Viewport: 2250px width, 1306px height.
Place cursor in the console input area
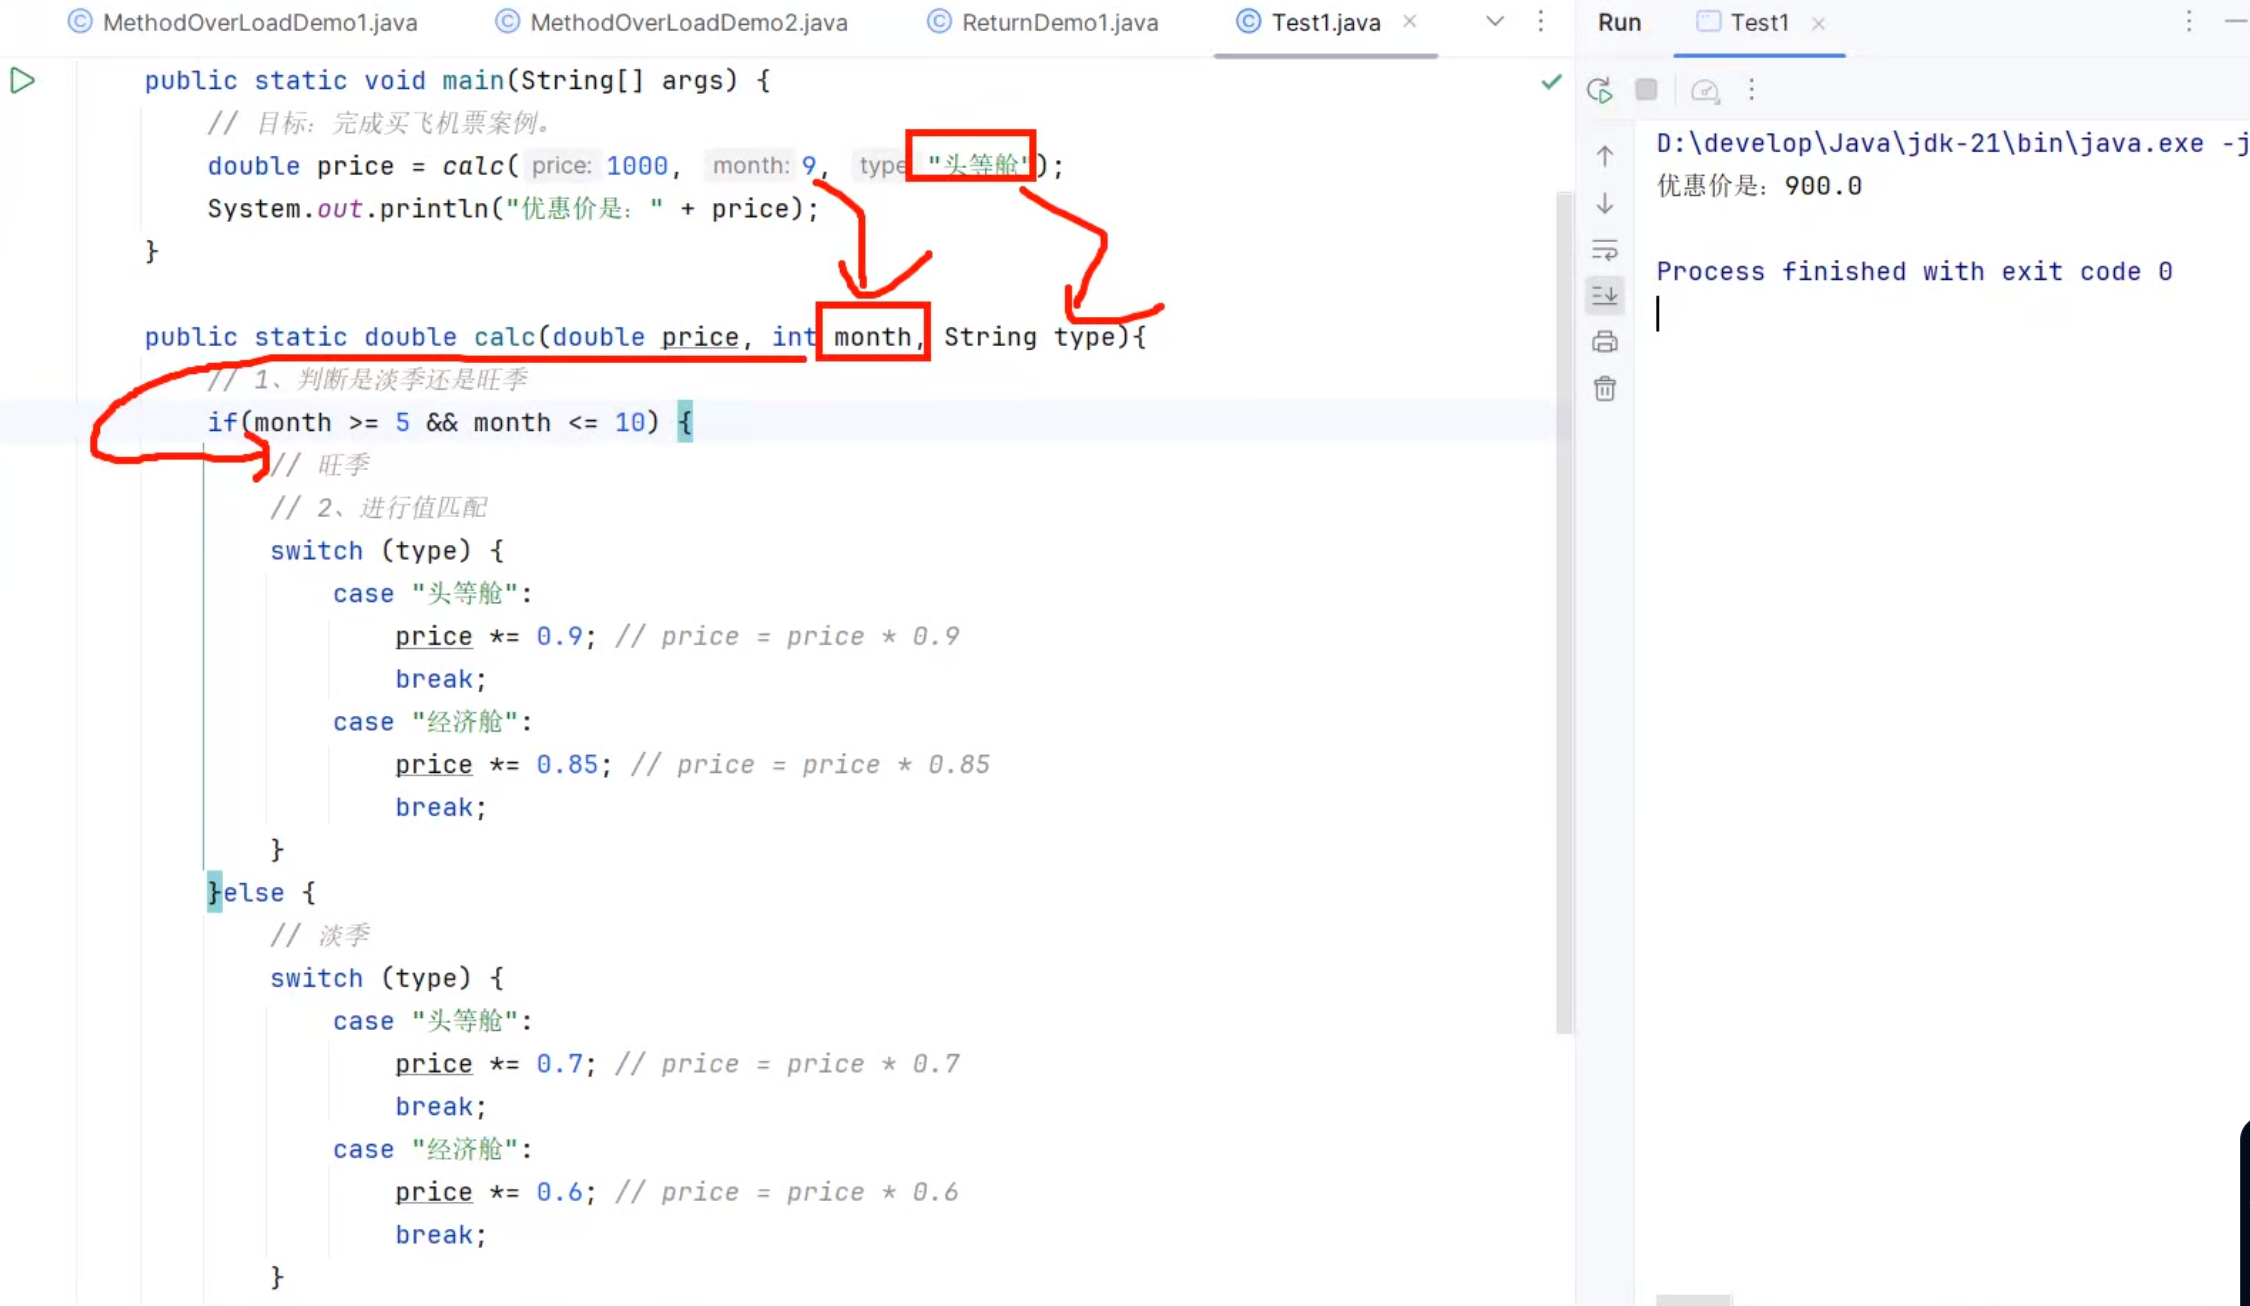click(1940, 314)
